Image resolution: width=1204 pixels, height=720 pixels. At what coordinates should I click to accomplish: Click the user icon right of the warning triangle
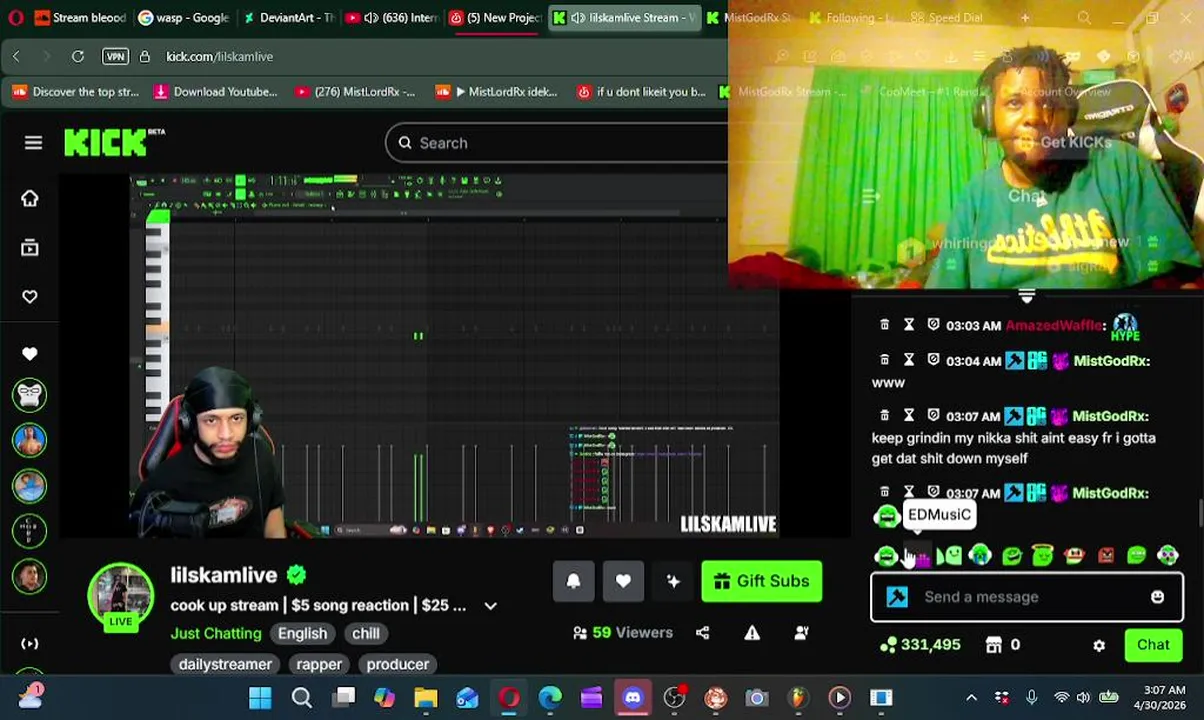tap(801, 632)
